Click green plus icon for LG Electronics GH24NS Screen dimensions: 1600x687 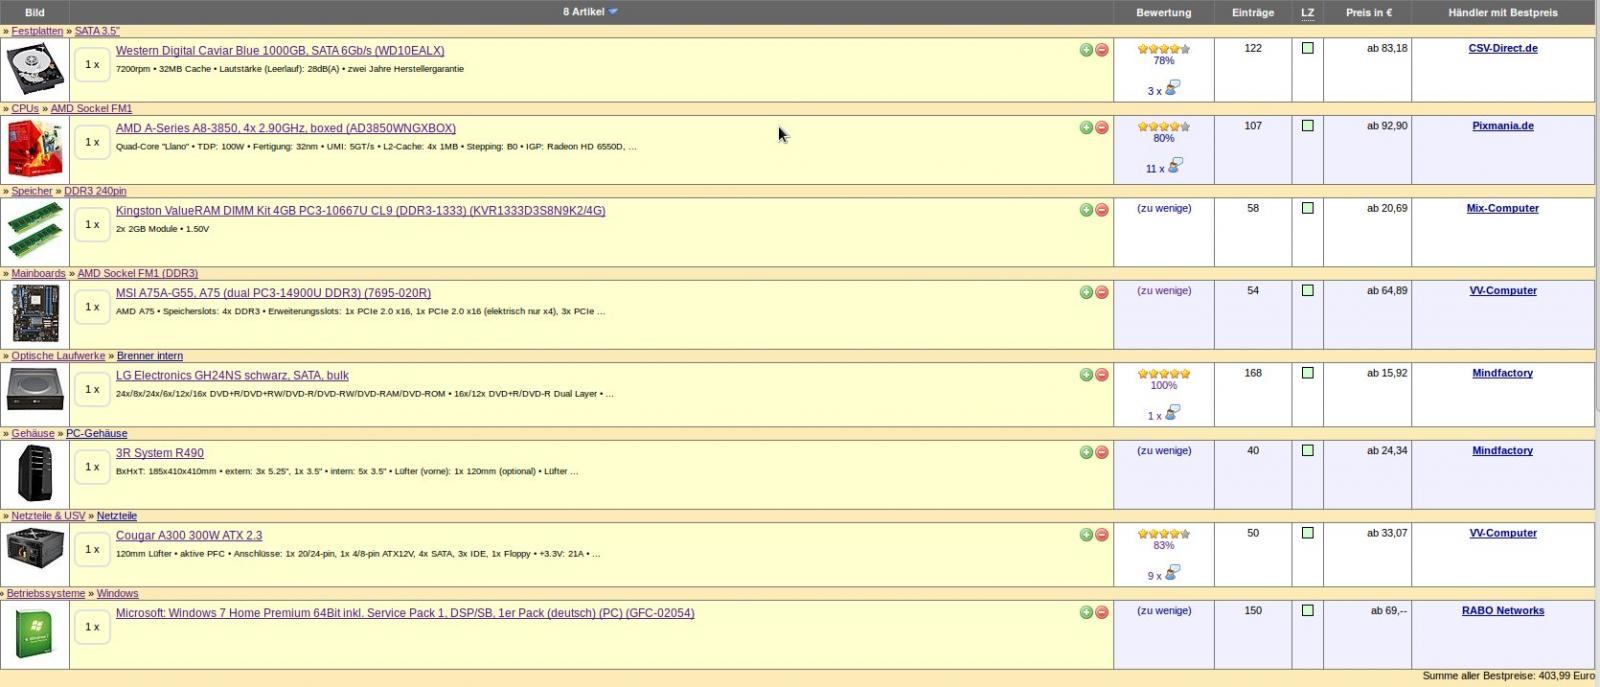[x=1086, y=375]
